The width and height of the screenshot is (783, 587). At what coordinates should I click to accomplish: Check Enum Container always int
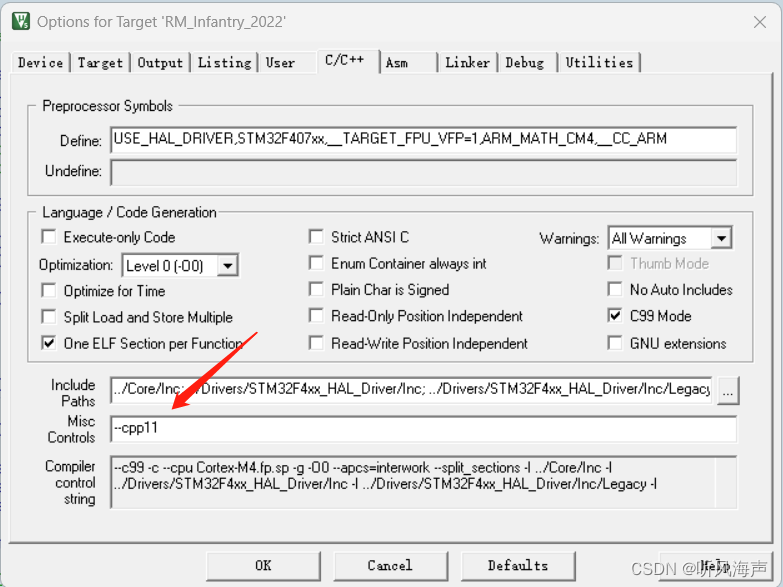pyautogui.click(x=316, y=263)
